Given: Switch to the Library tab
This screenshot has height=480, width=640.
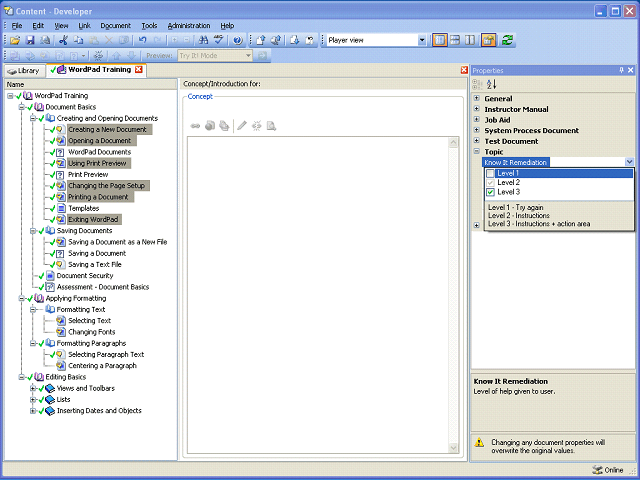Looking at the screenshot, I should point(24,71).
